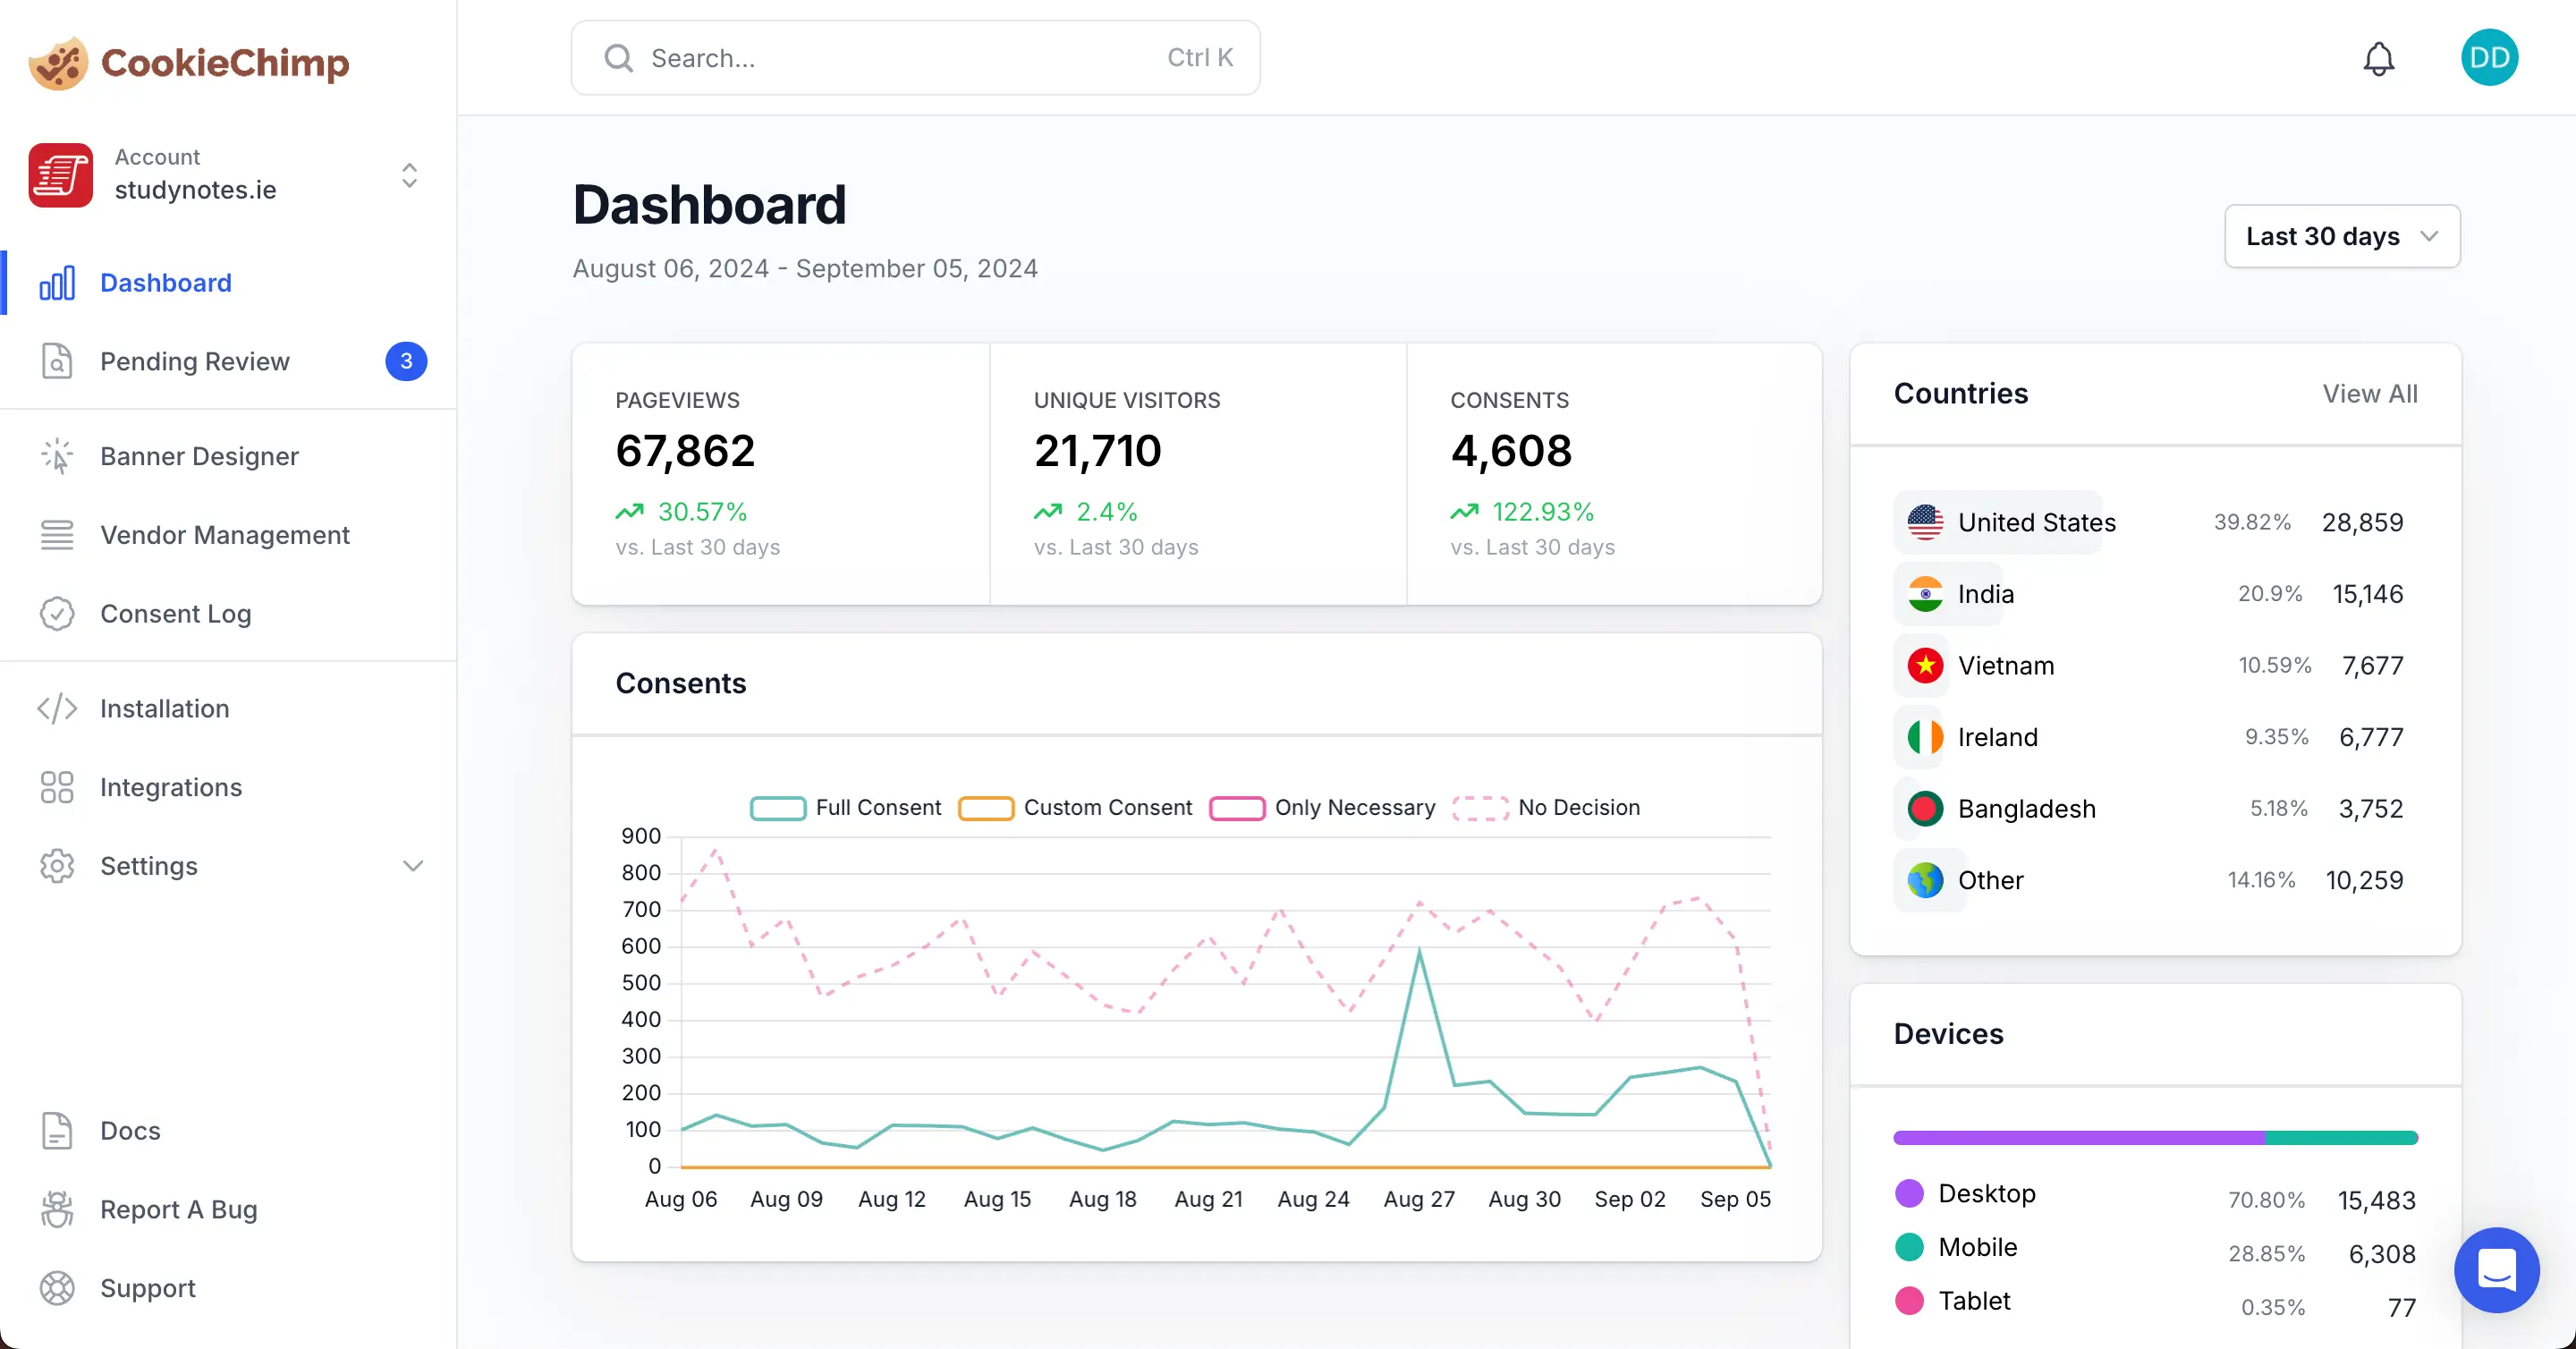Open Vendor Management from the sidebar
The height and width of the screenshot is (1349, 2576).
click(225, 535)
